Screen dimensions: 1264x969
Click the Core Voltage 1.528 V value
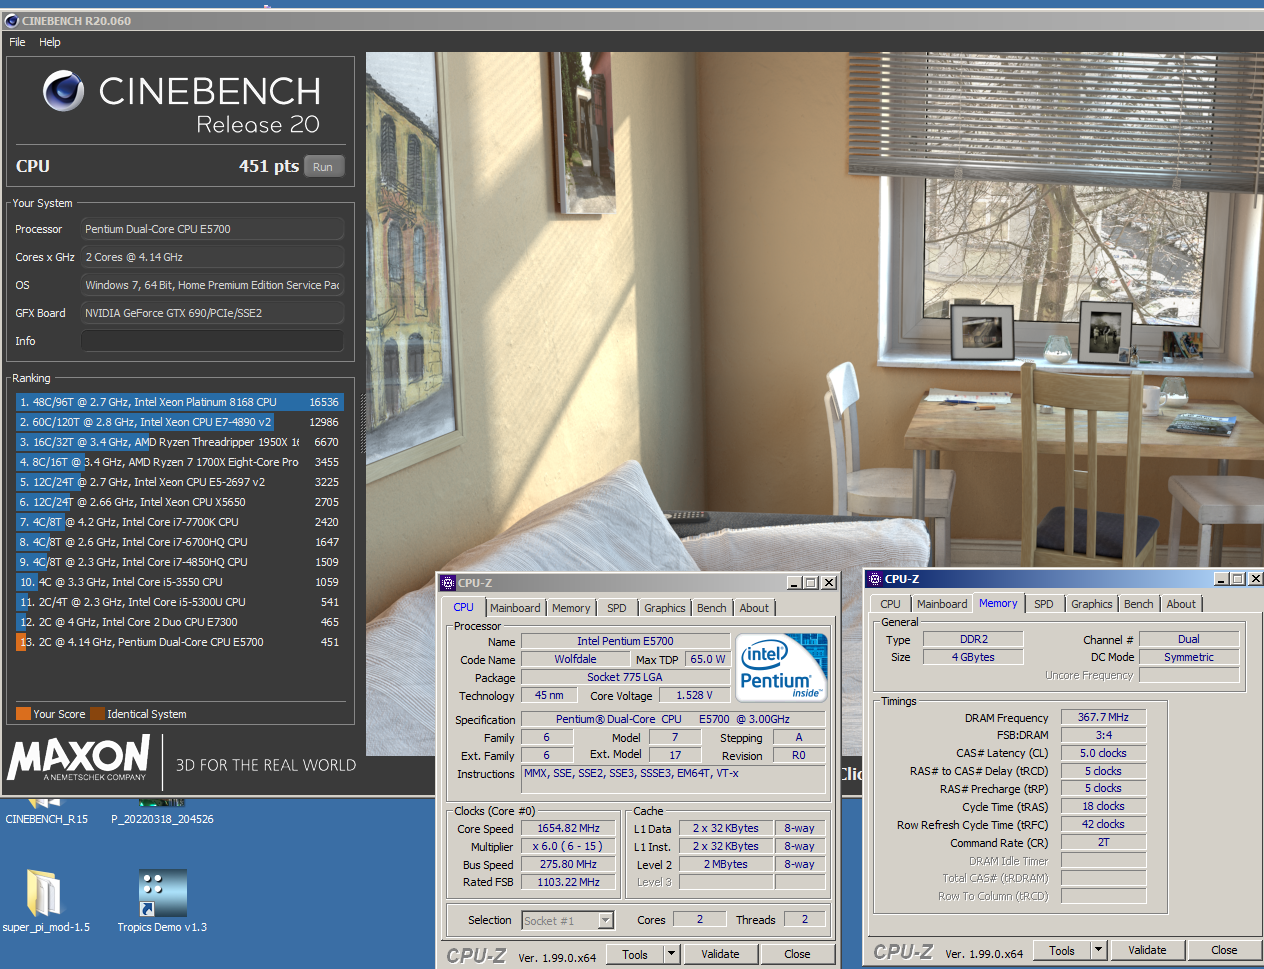tap(694, 695)
